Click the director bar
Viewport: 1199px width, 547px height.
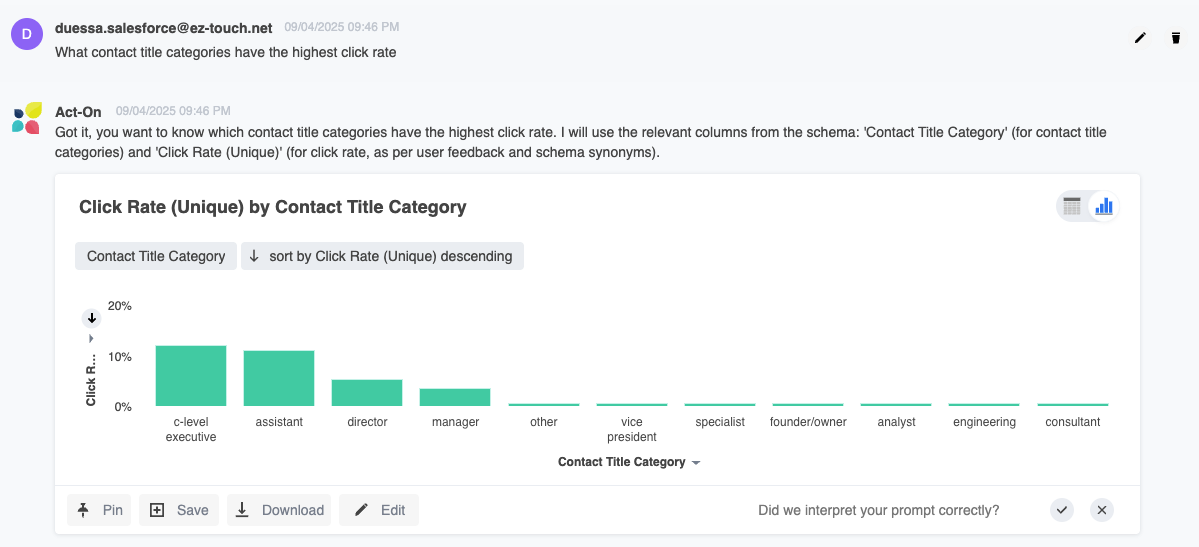[x=367, y=392]
